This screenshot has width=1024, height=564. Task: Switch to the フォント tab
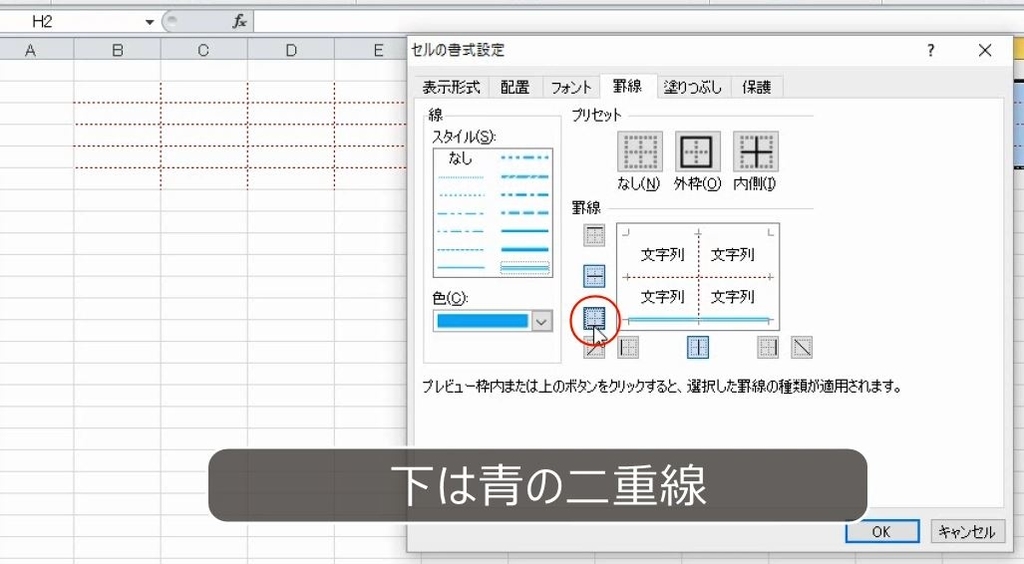pos(571,87)
